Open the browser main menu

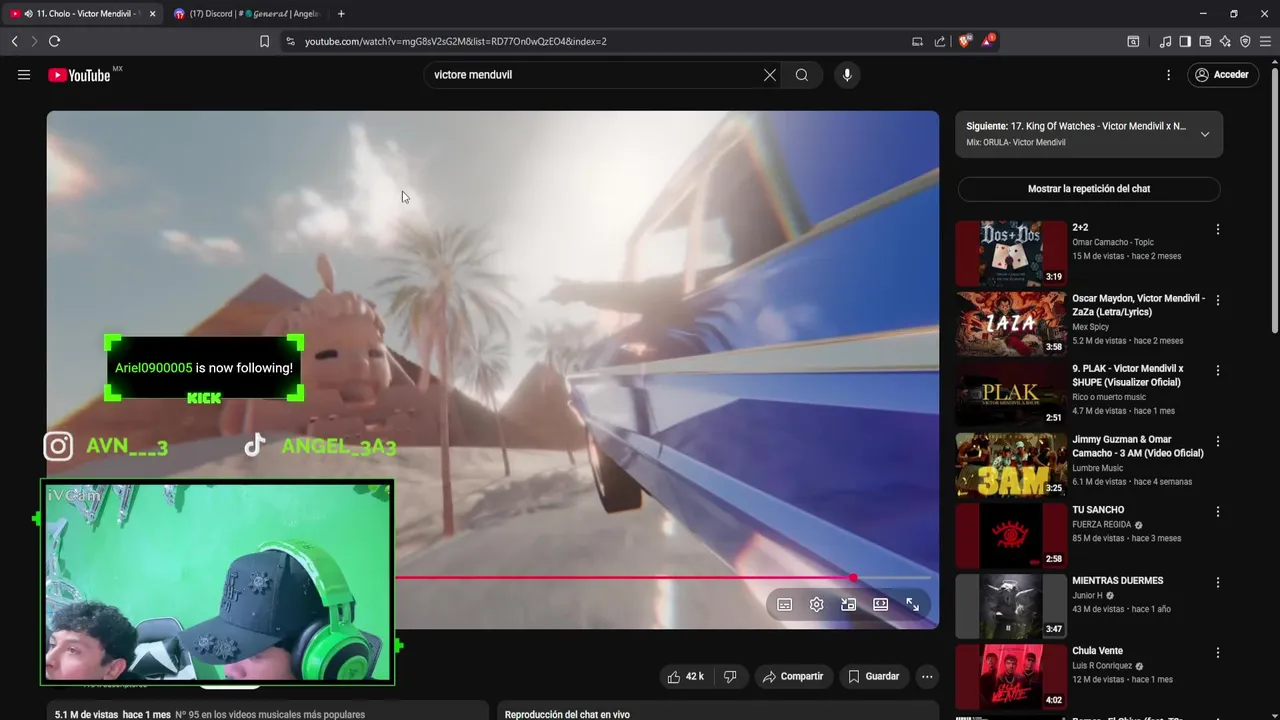tap(1265, 41)
